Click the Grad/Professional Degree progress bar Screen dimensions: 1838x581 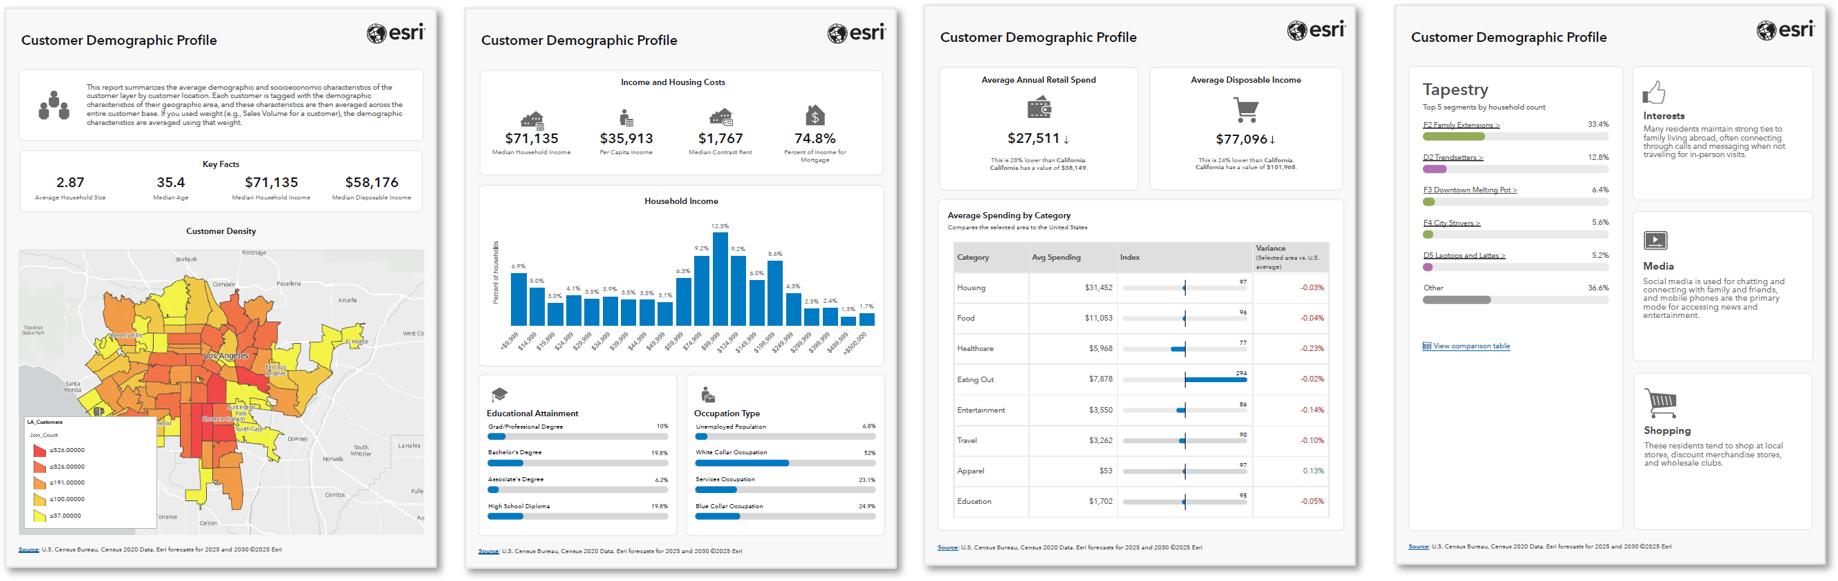tap(578, 437)
